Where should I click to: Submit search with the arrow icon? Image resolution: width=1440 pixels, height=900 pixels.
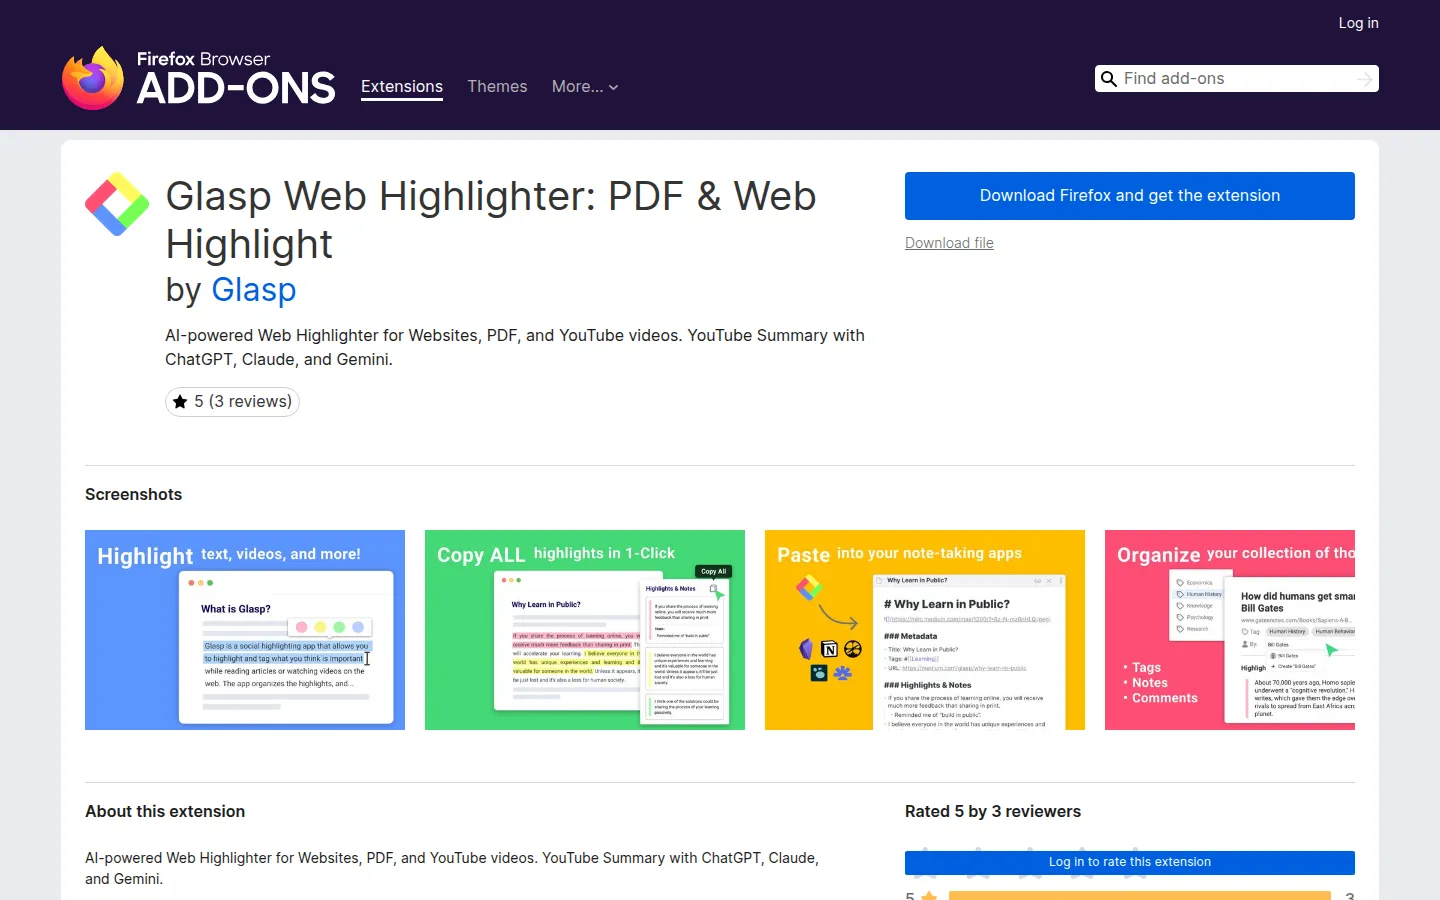click(x=1365, y=79)
